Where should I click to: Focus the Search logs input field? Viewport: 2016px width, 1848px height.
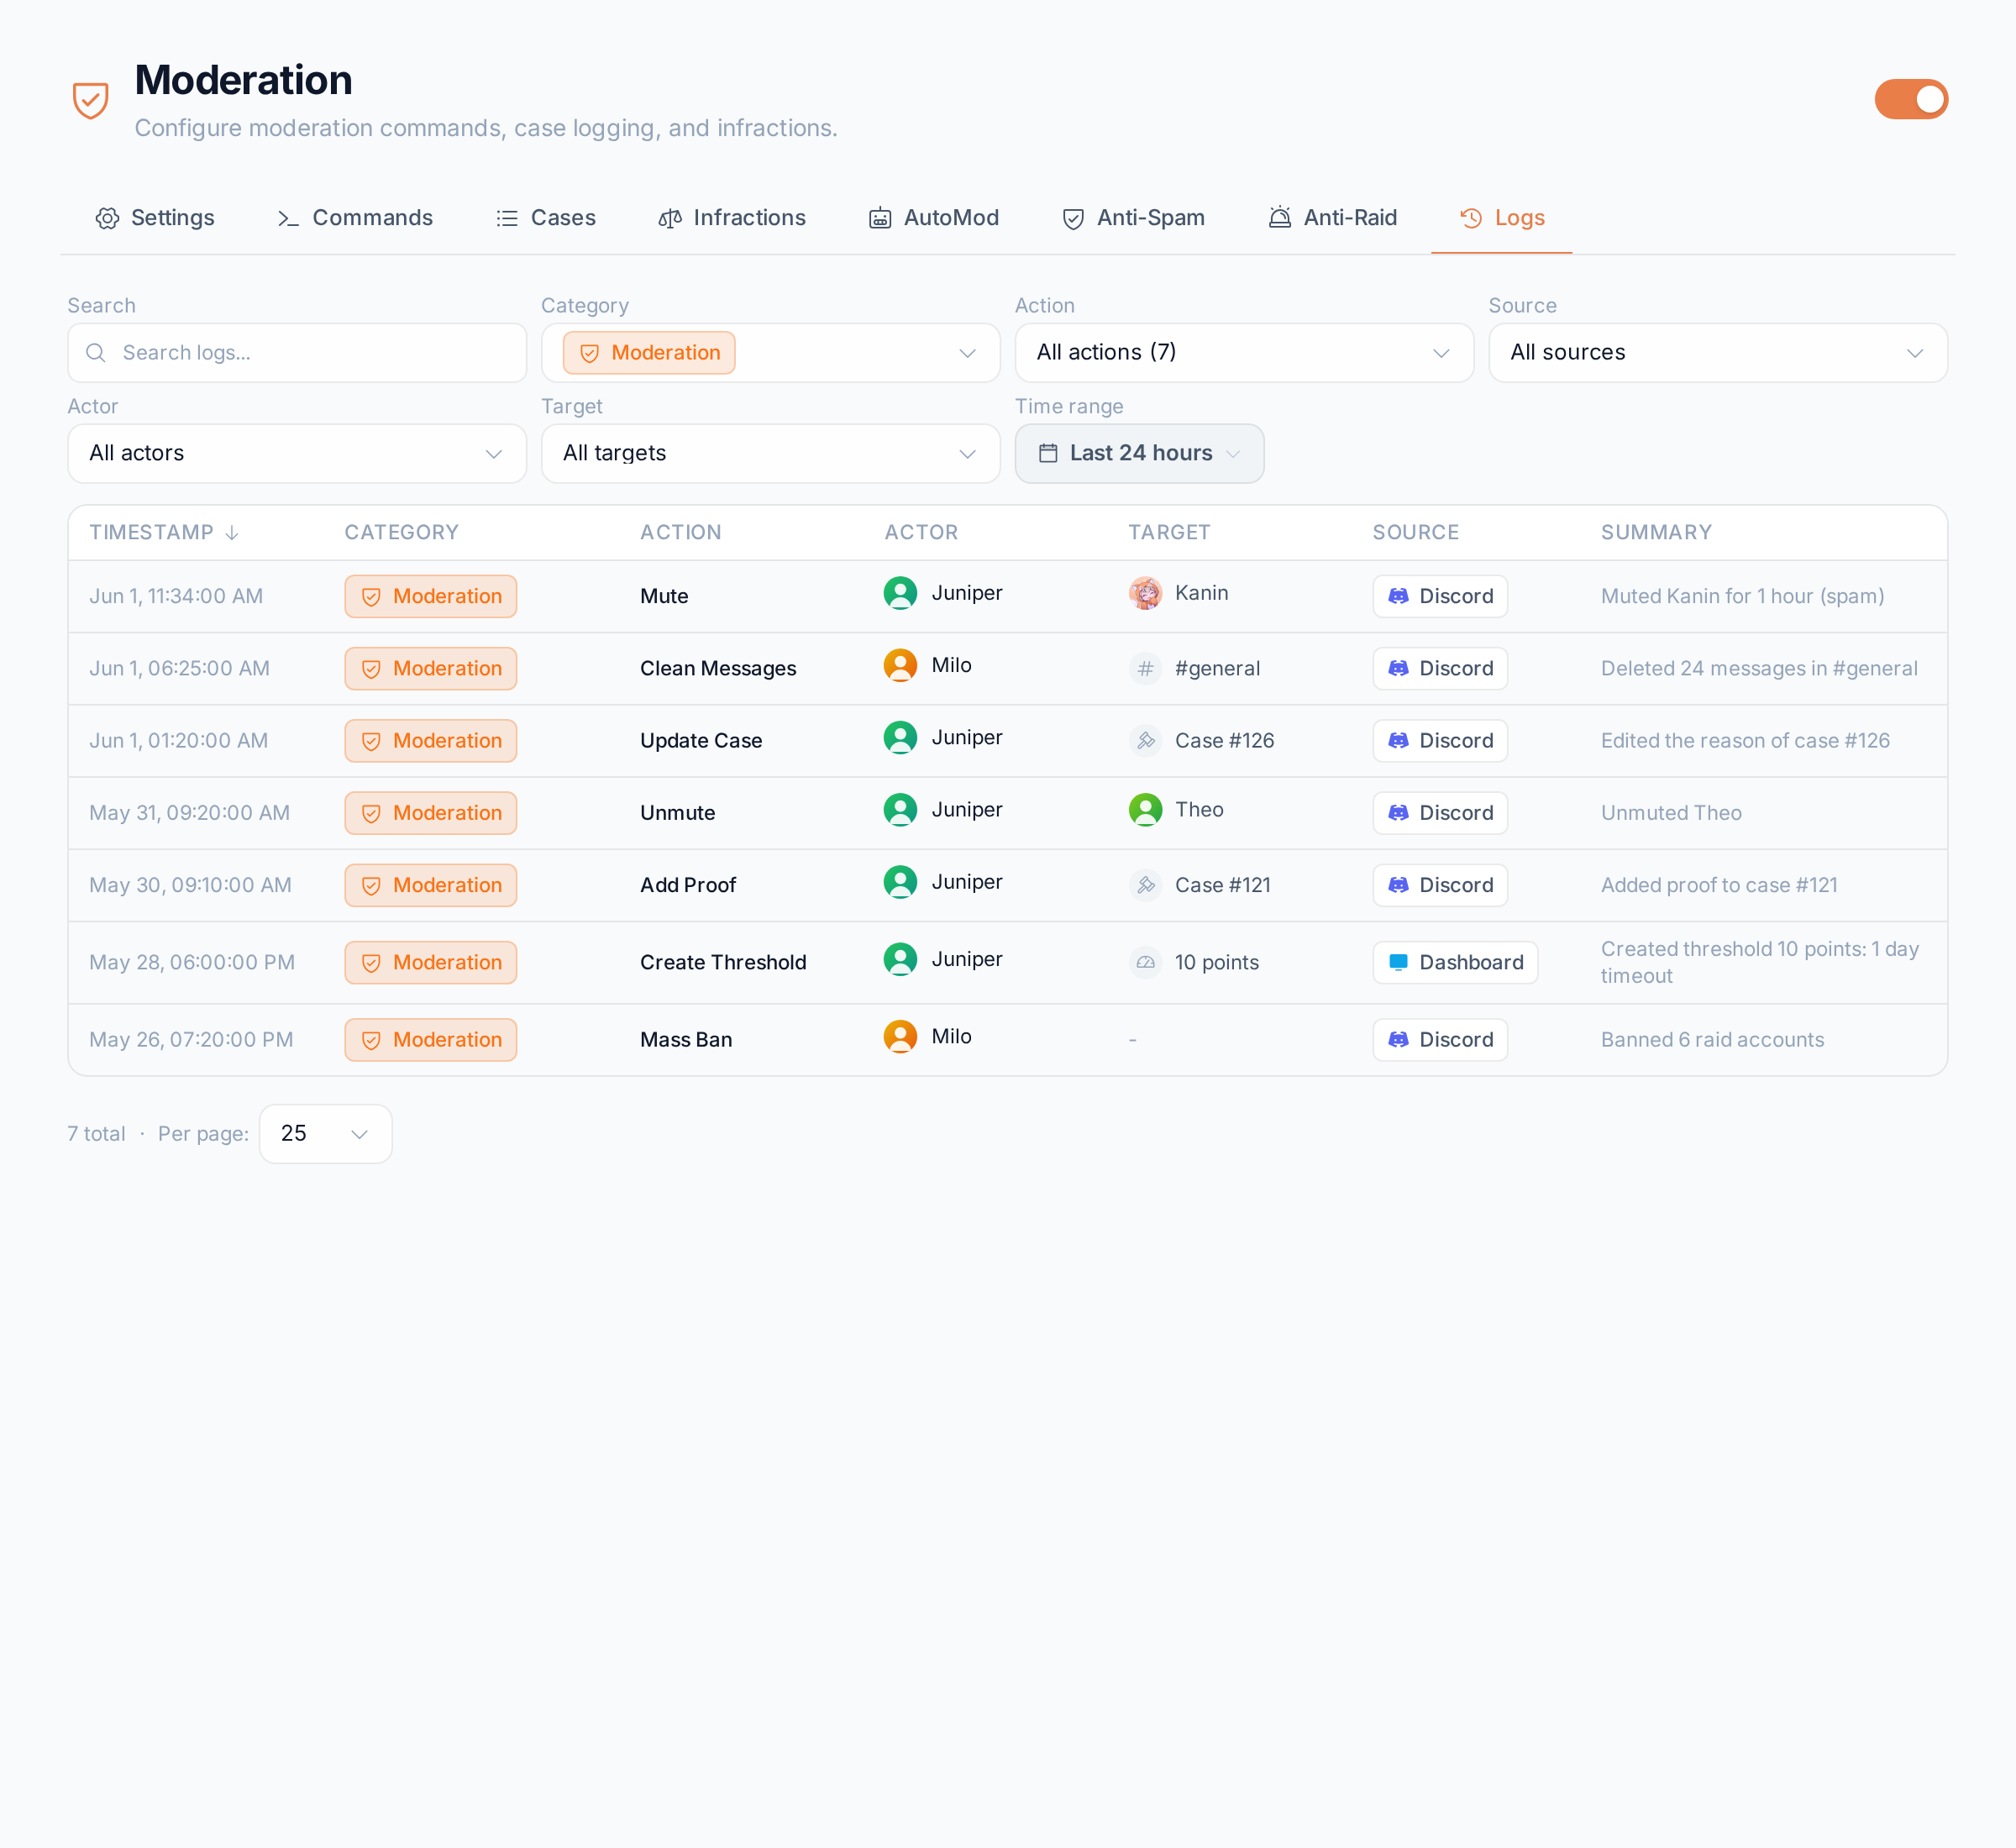[297, 352]
